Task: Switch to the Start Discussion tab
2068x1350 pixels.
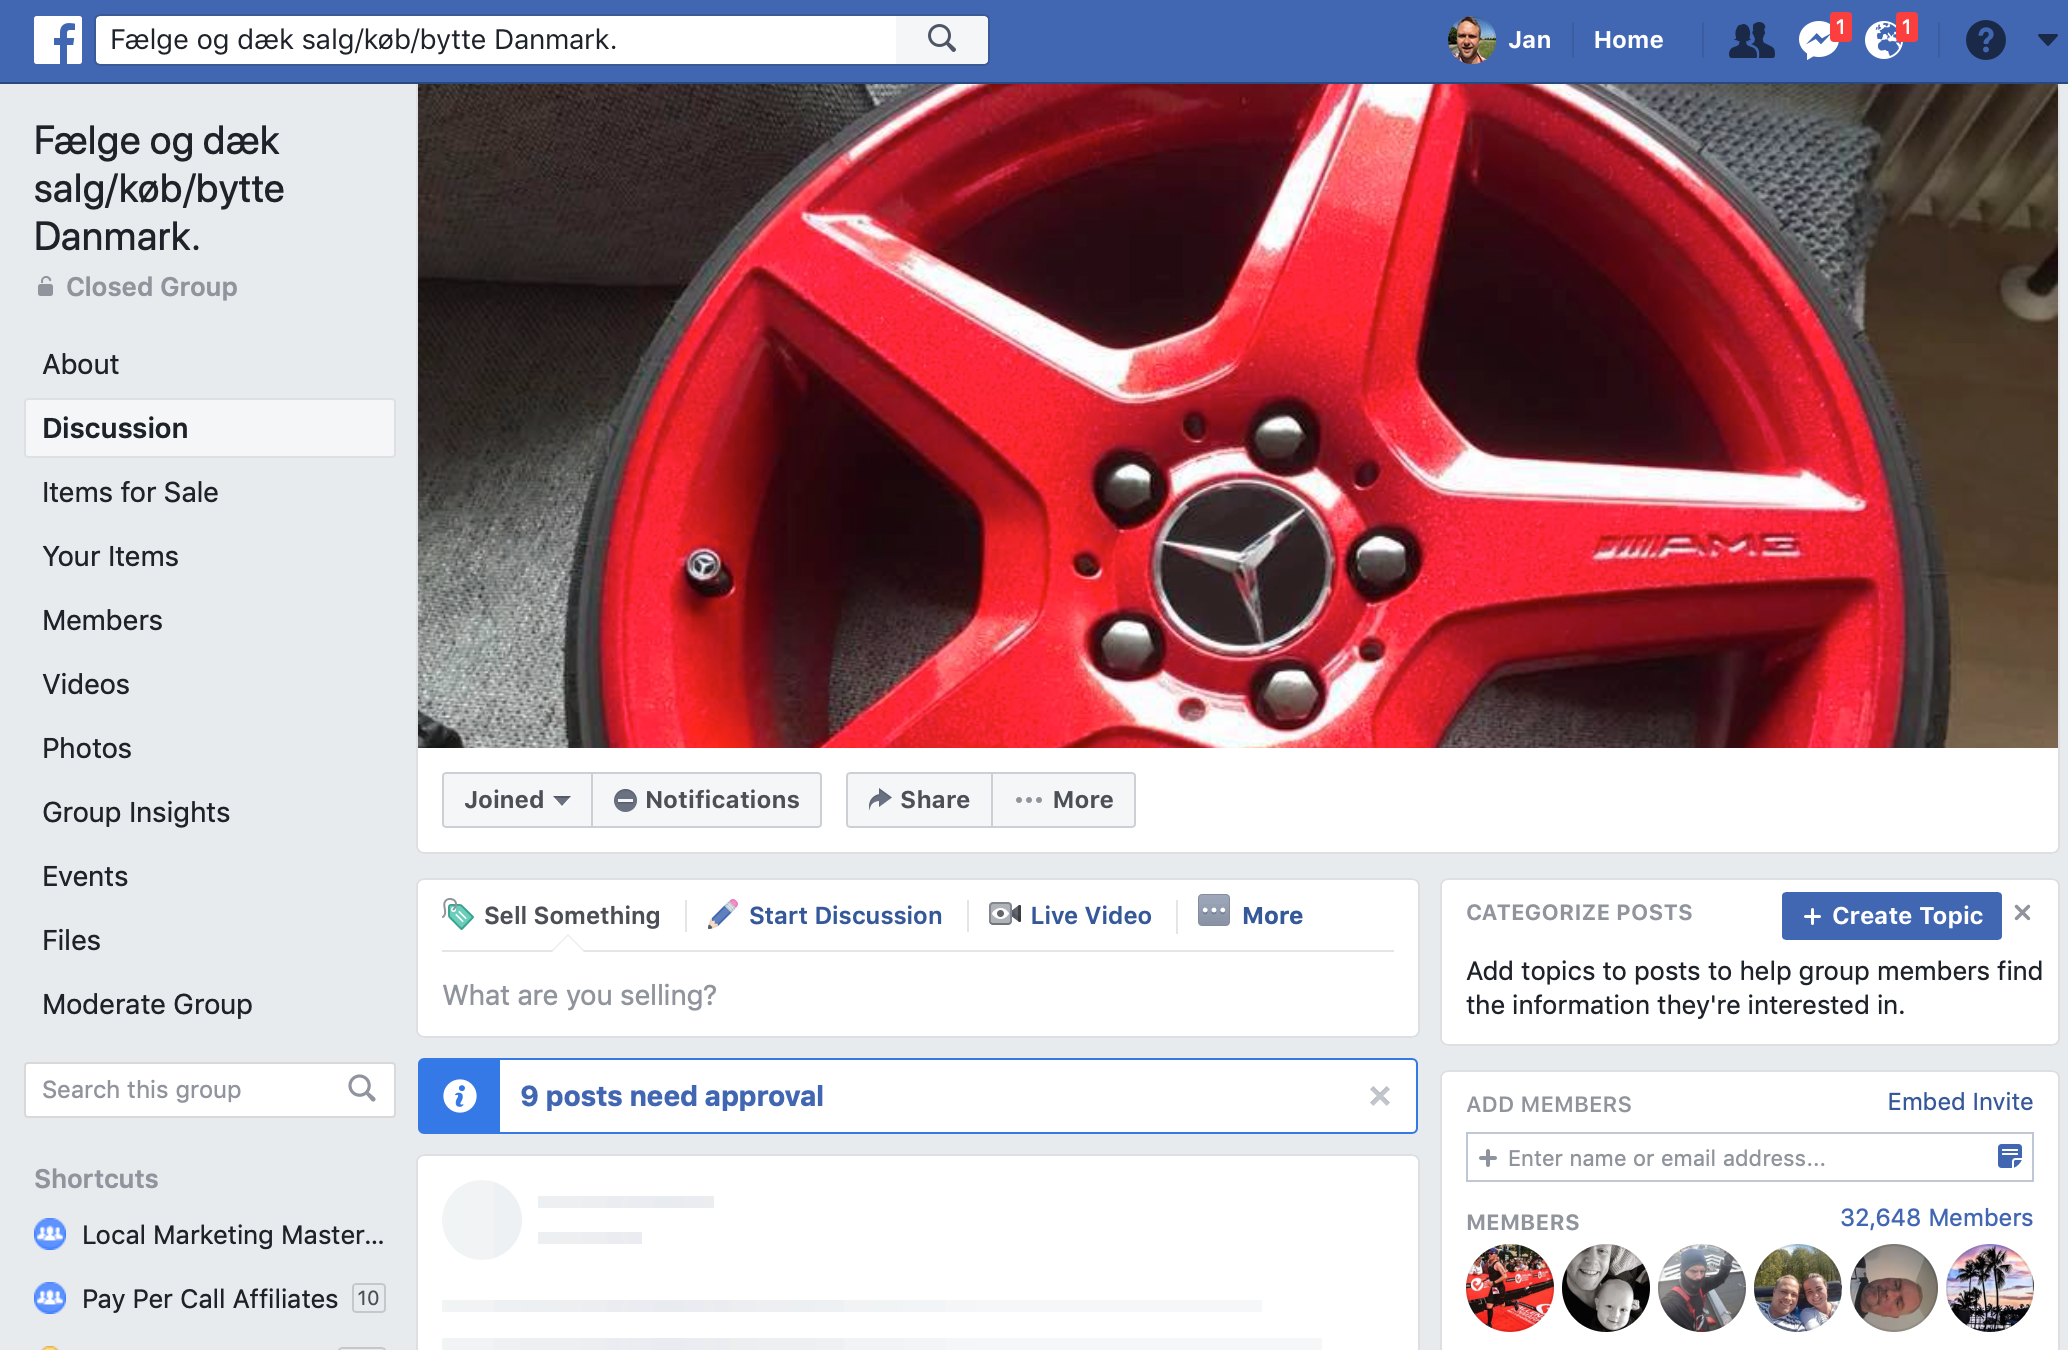Action: [825, 915]
